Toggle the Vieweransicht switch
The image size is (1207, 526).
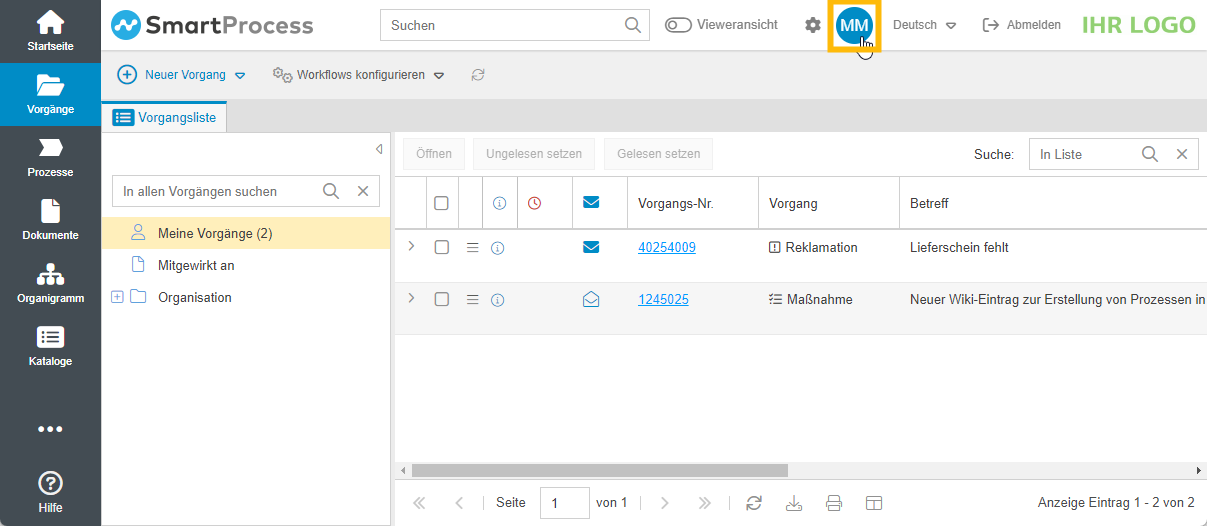pos(678,25)
